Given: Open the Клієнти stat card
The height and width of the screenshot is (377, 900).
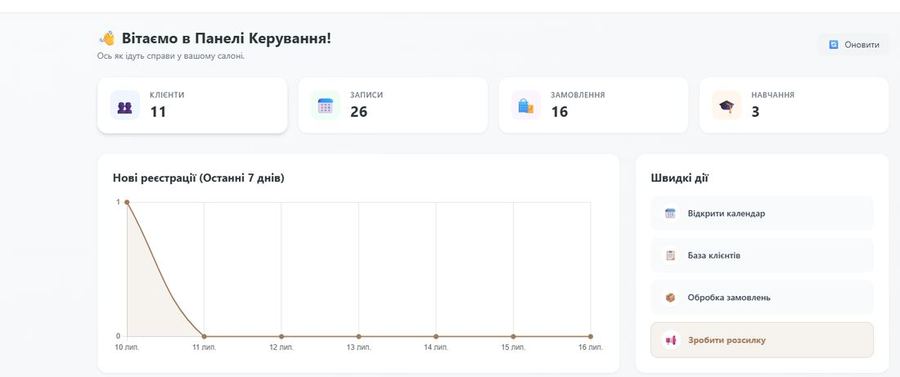Looking at the screenshot, I should click(192, 105).
